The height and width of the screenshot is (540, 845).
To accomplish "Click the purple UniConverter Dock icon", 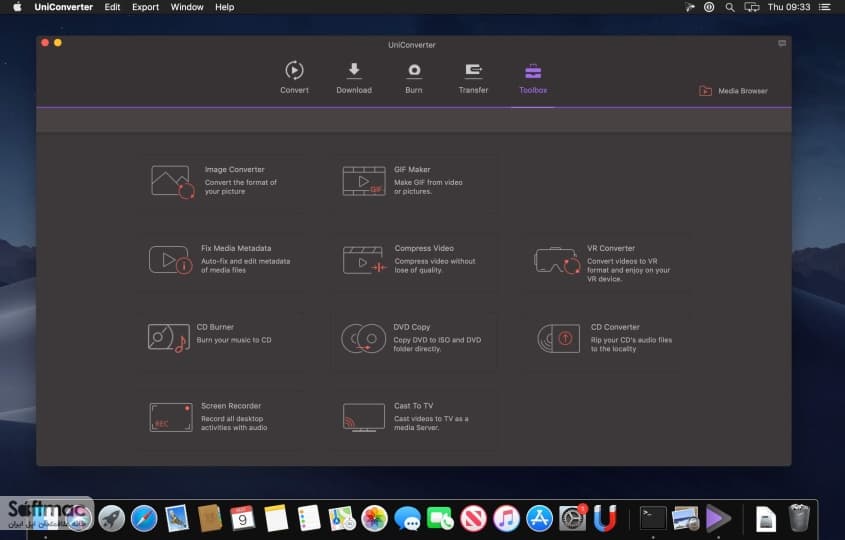I will tap(718, 519).
